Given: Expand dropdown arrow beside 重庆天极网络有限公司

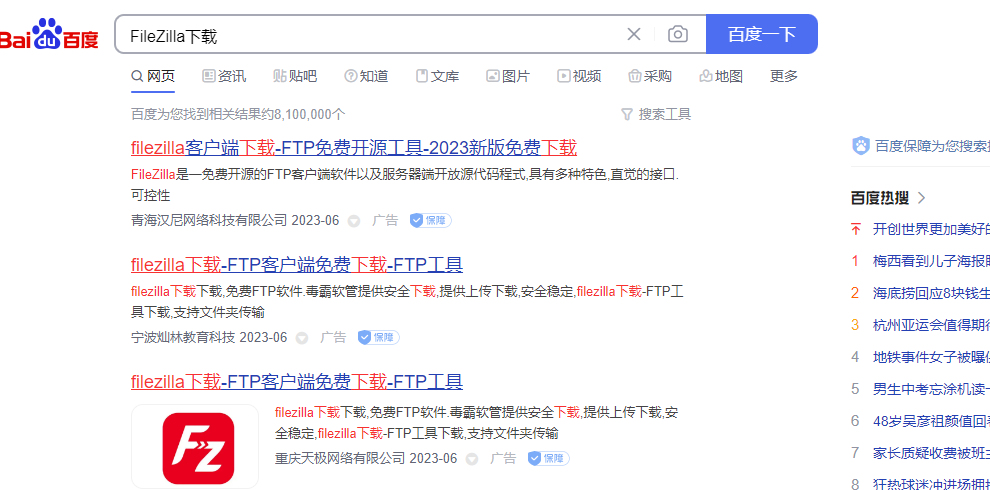Looking at the screenshot, I should coord(472,459).
